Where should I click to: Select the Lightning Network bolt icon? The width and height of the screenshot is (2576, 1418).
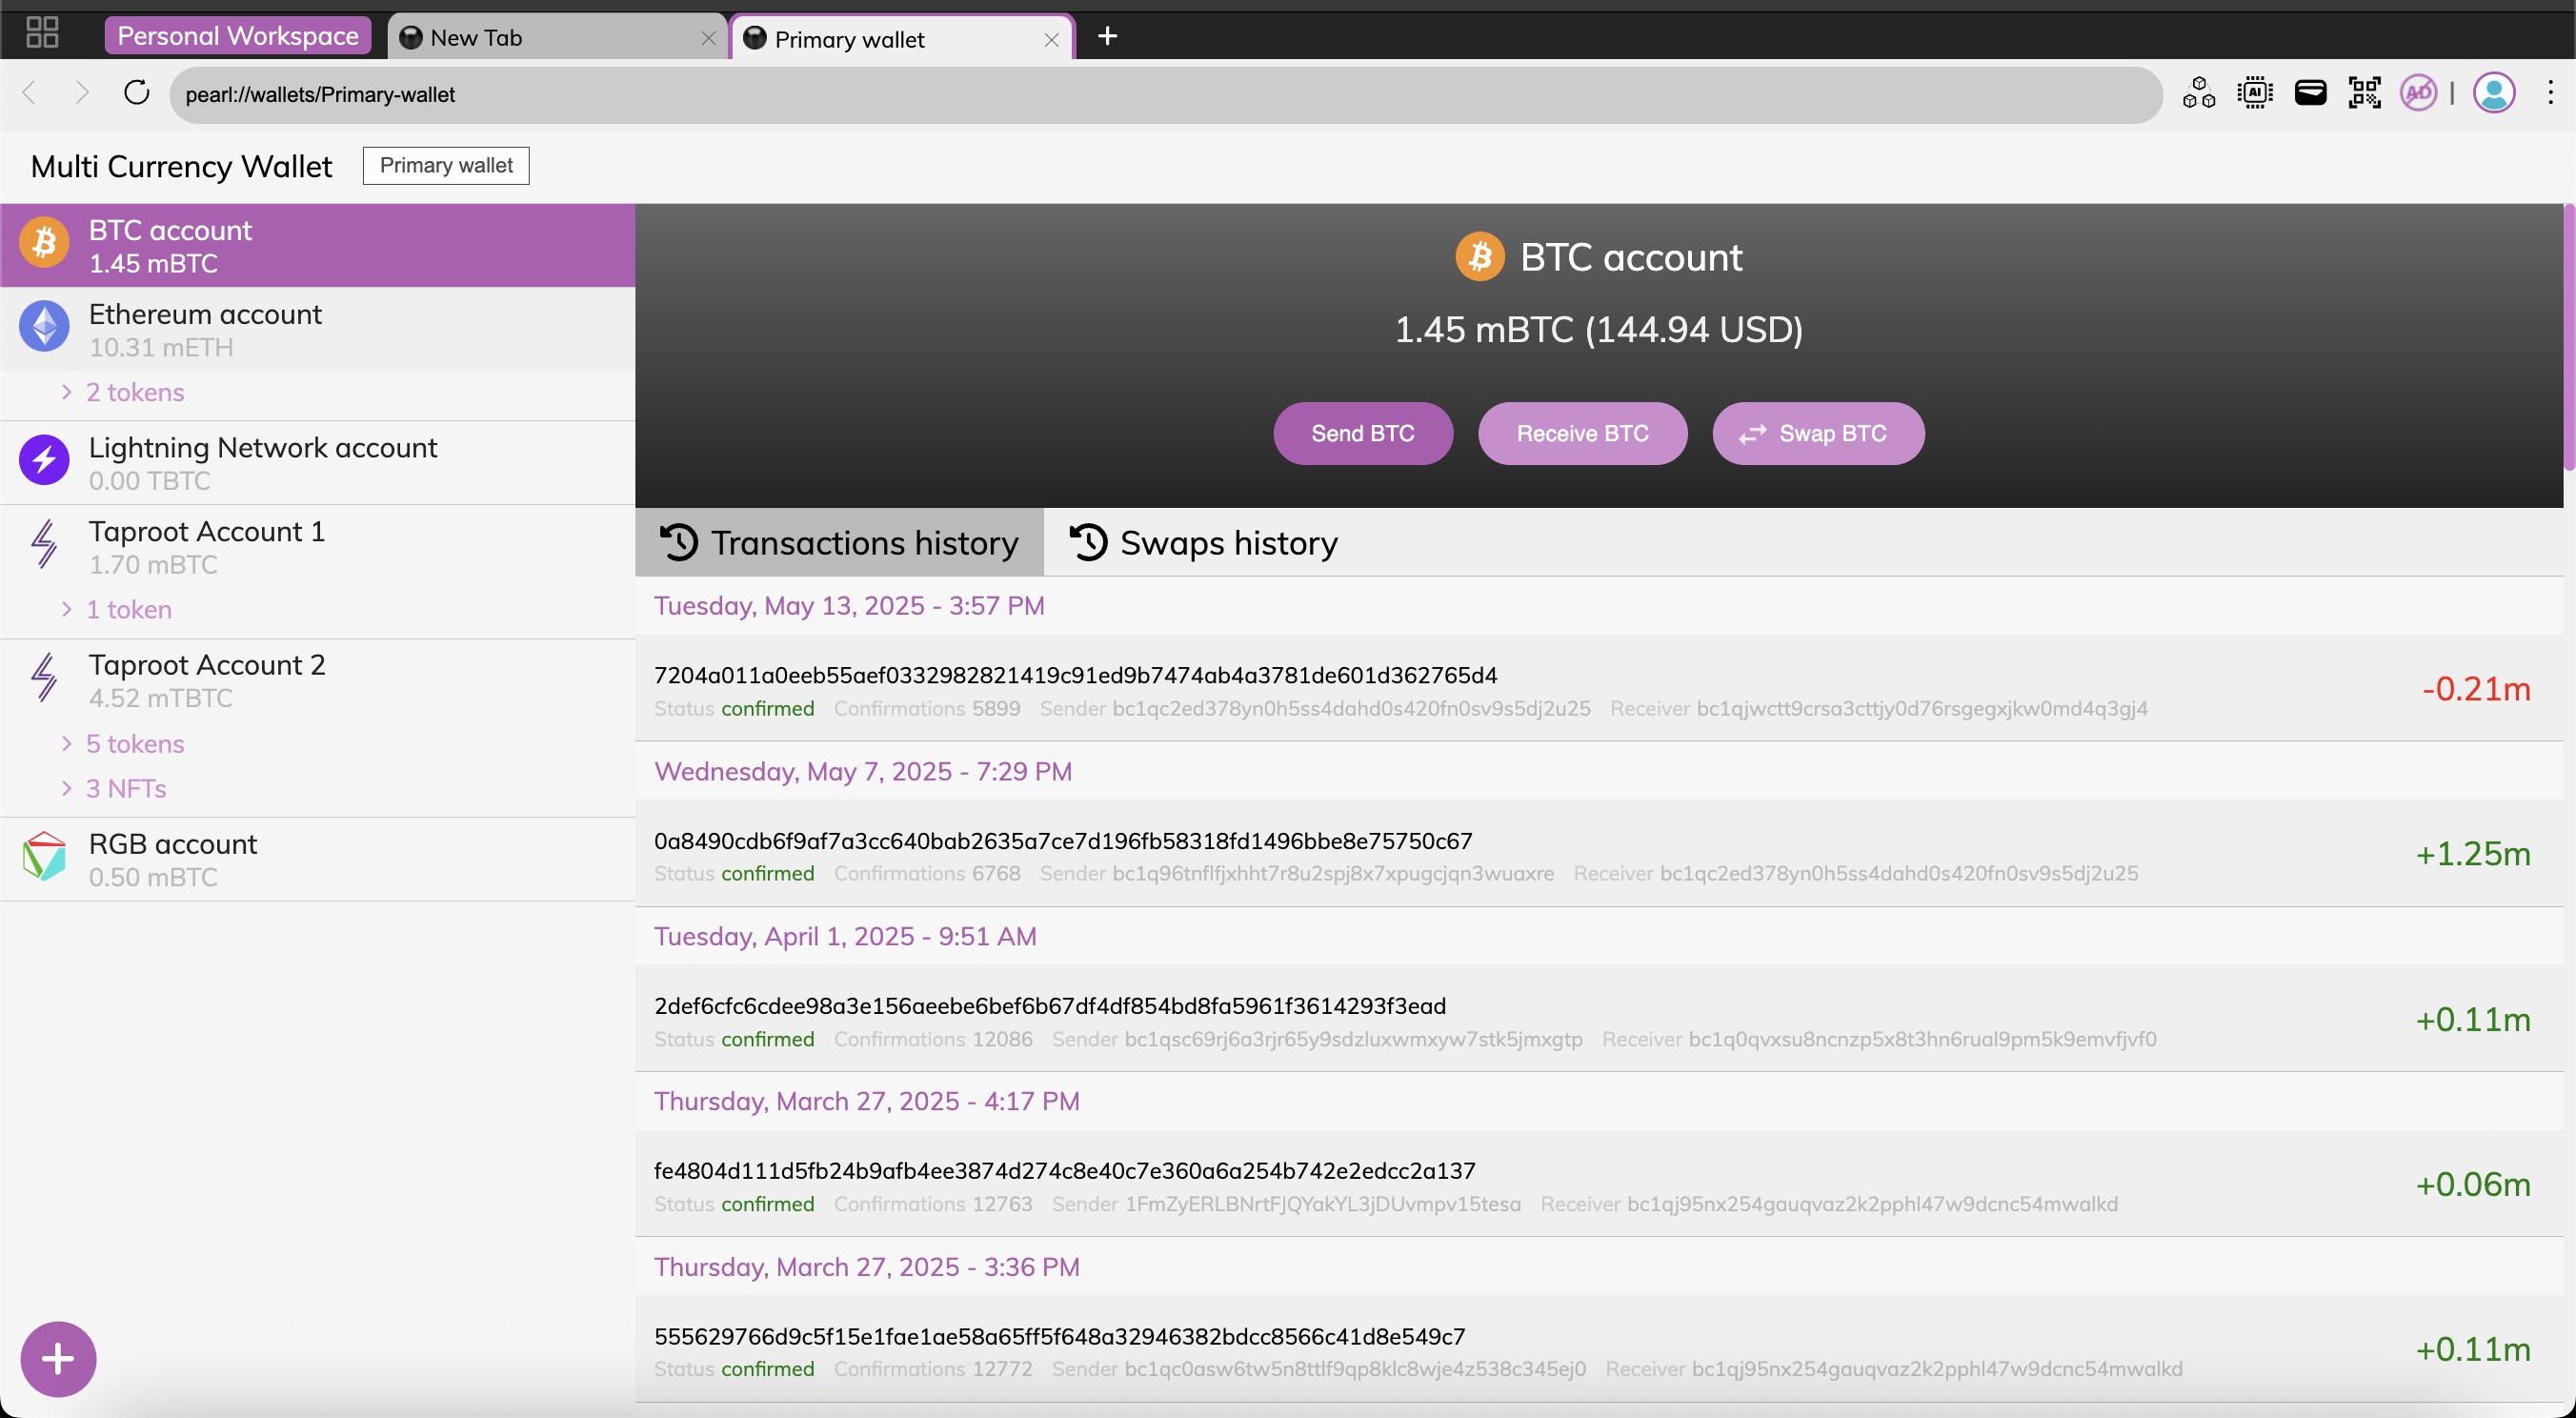pos(44,460)
